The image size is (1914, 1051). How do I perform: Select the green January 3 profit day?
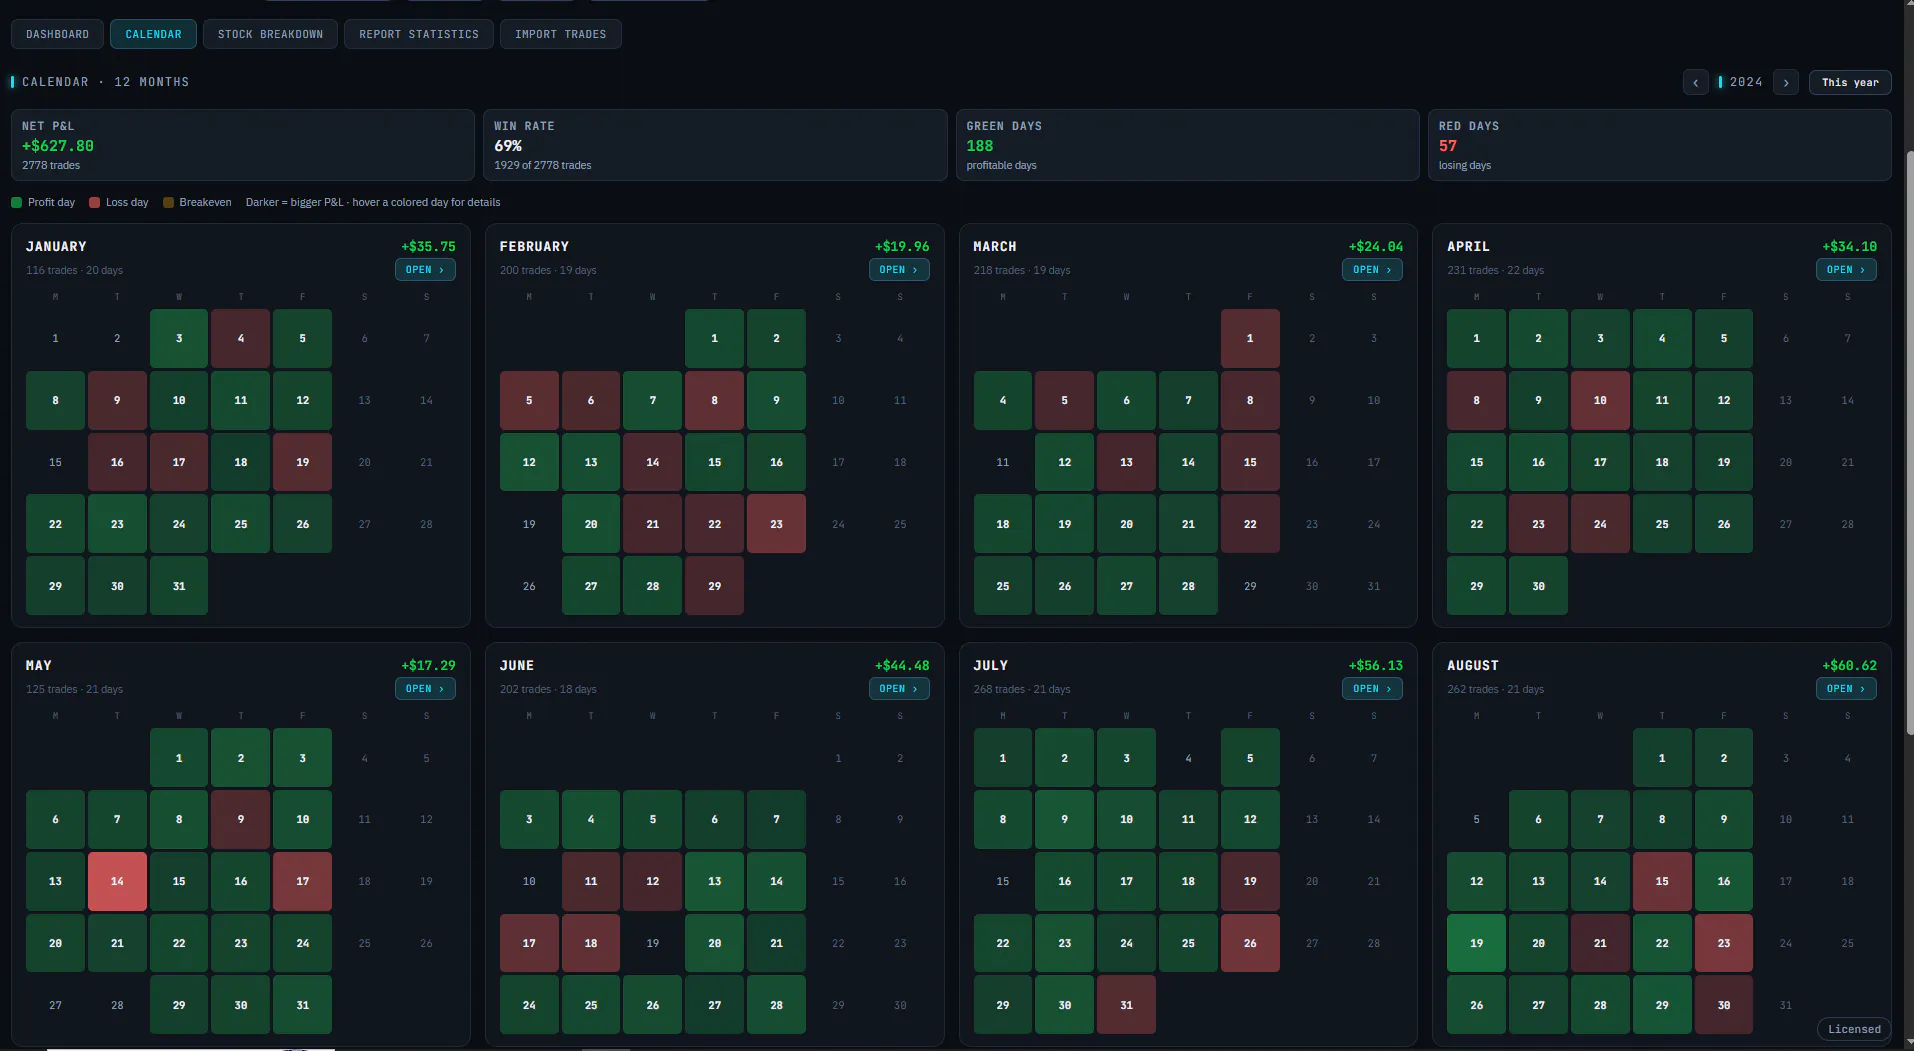(x=179, y=338)
